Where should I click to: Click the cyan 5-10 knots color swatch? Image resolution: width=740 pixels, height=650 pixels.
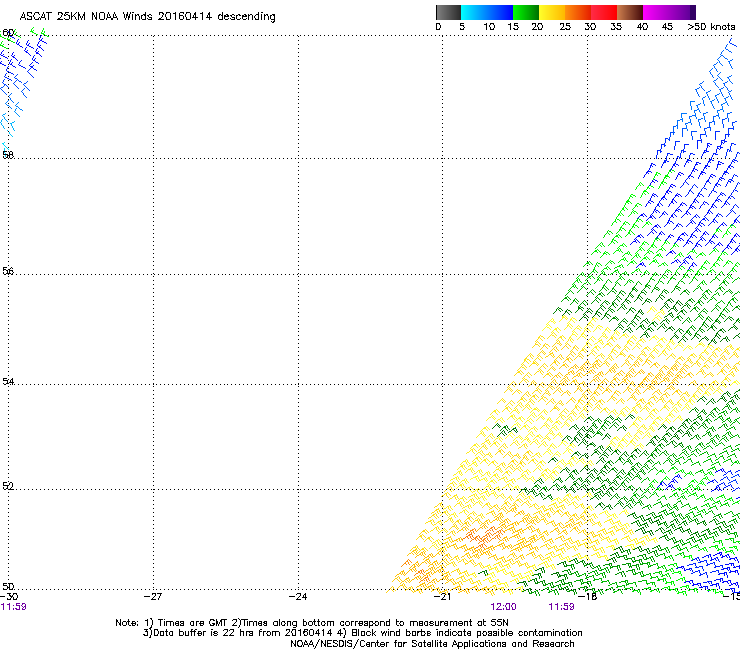(473, 12)
